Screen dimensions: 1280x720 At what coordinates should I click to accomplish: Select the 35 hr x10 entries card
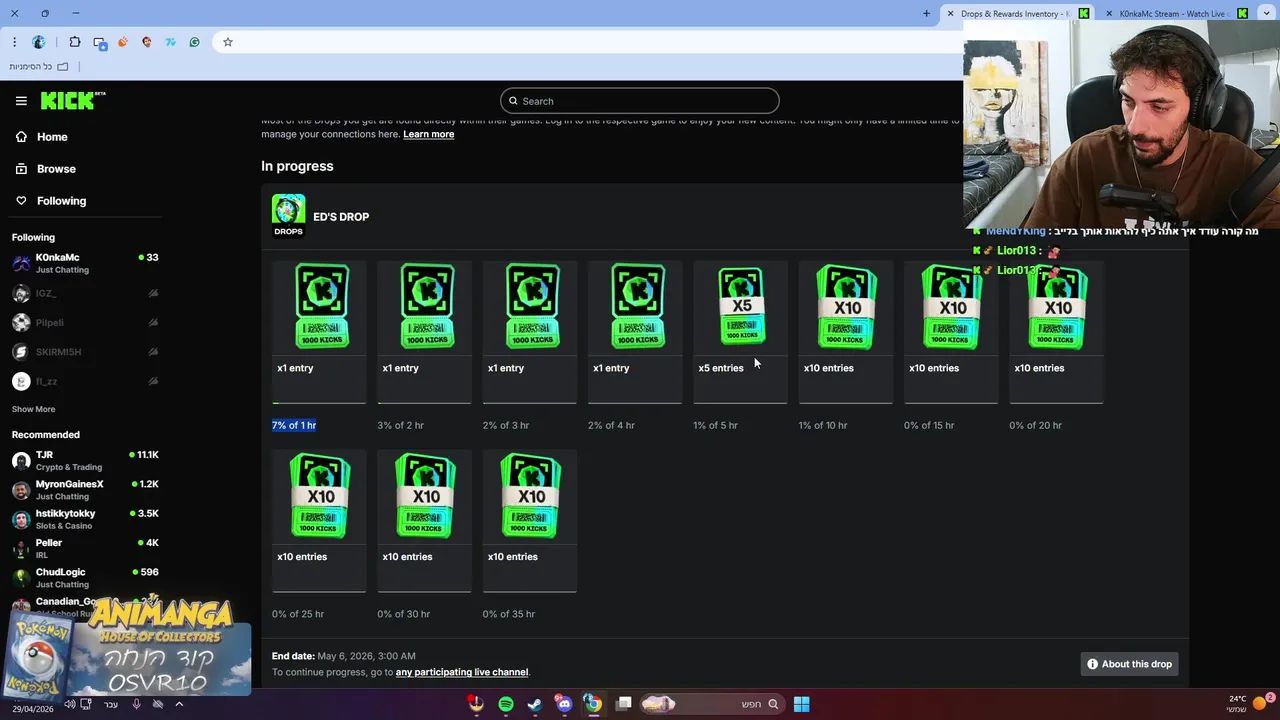pos(530,521)
